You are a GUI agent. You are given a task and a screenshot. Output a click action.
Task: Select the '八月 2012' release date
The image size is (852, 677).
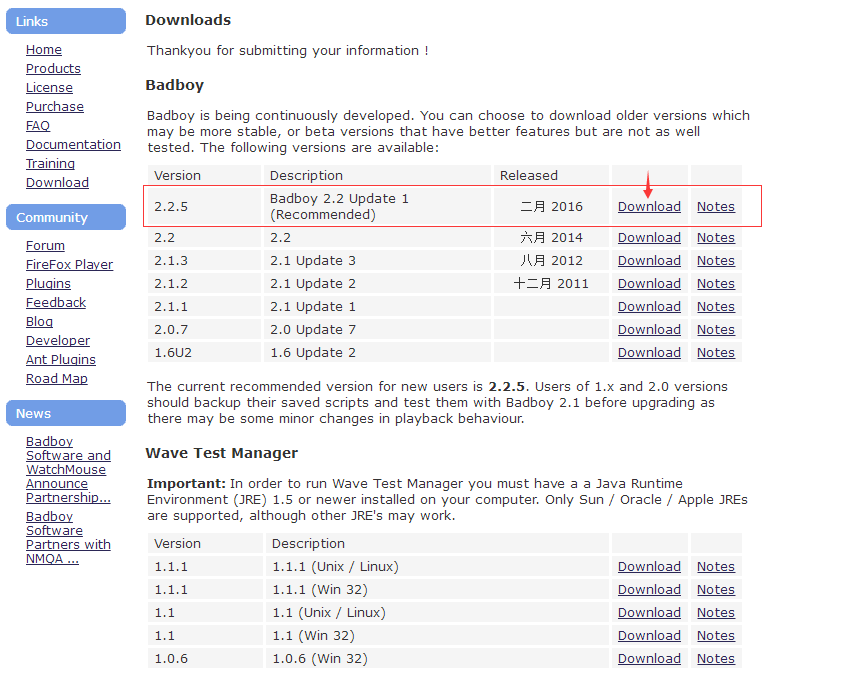[551, 260]
